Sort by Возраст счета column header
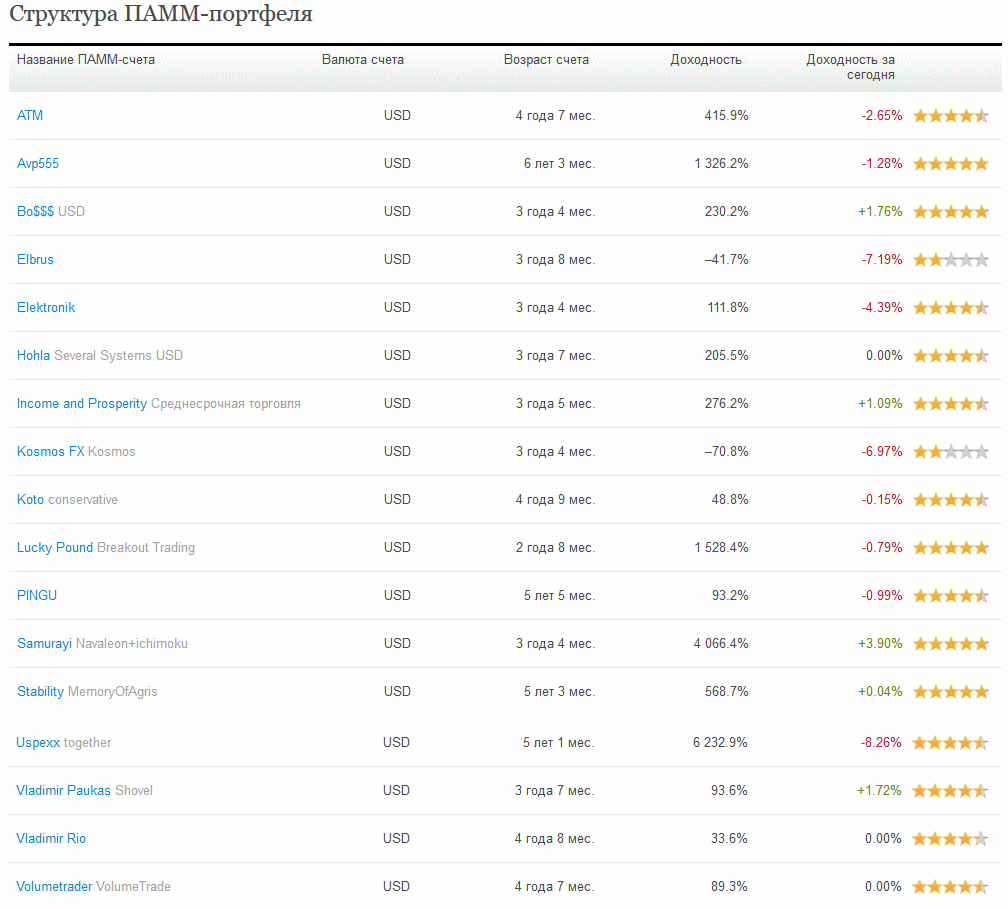 [x=546, y=60]
